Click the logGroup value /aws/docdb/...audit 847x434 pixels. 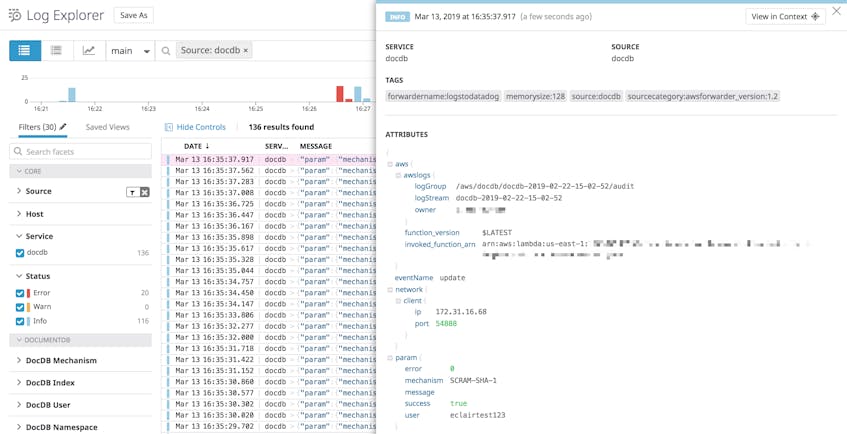545,186
